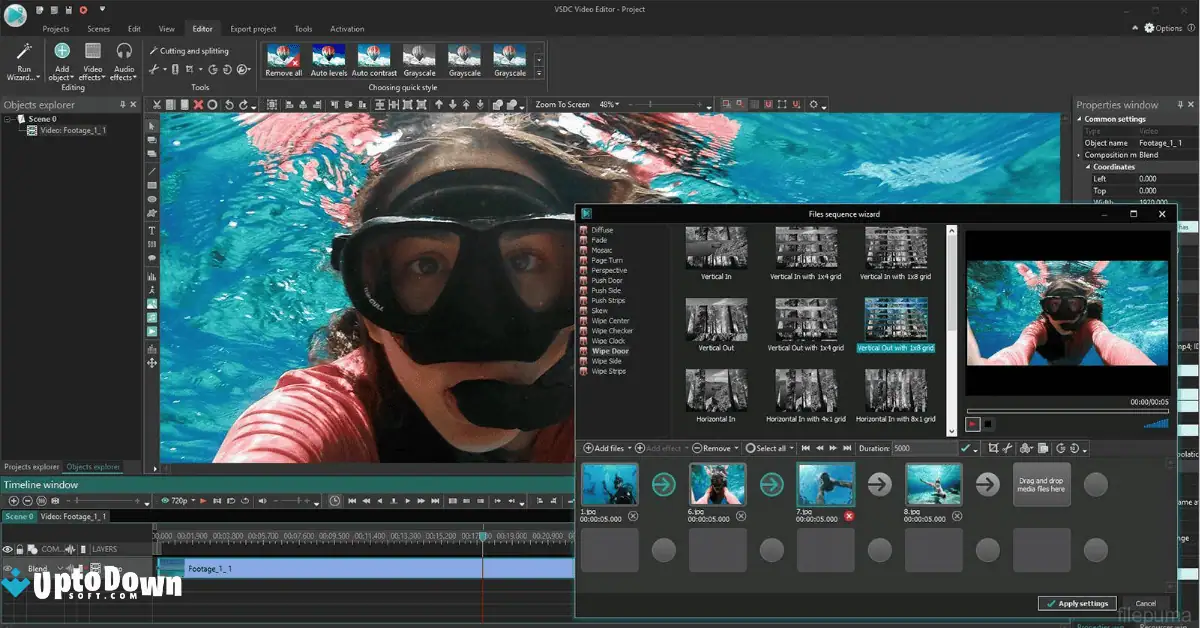Toggle visibility eye on timeline track
This screenshot has width=1200, height=628.
pos(8,548)
